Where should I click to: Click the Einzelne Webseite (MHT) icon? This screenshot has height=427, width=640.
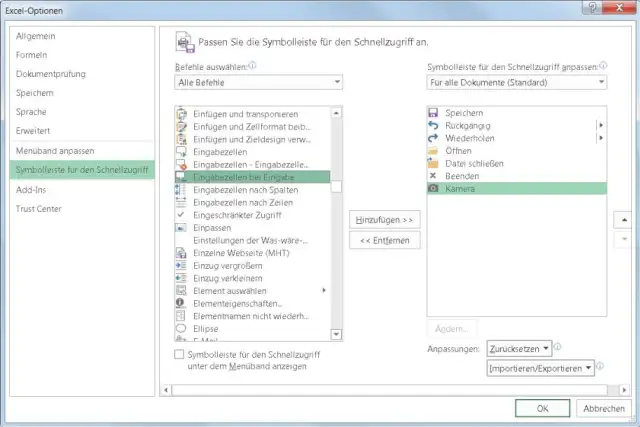click(x=181, y=253)
